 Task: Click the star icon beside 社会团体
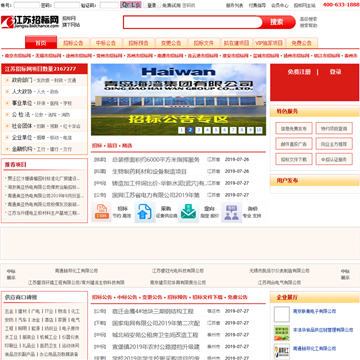point(7,126)
